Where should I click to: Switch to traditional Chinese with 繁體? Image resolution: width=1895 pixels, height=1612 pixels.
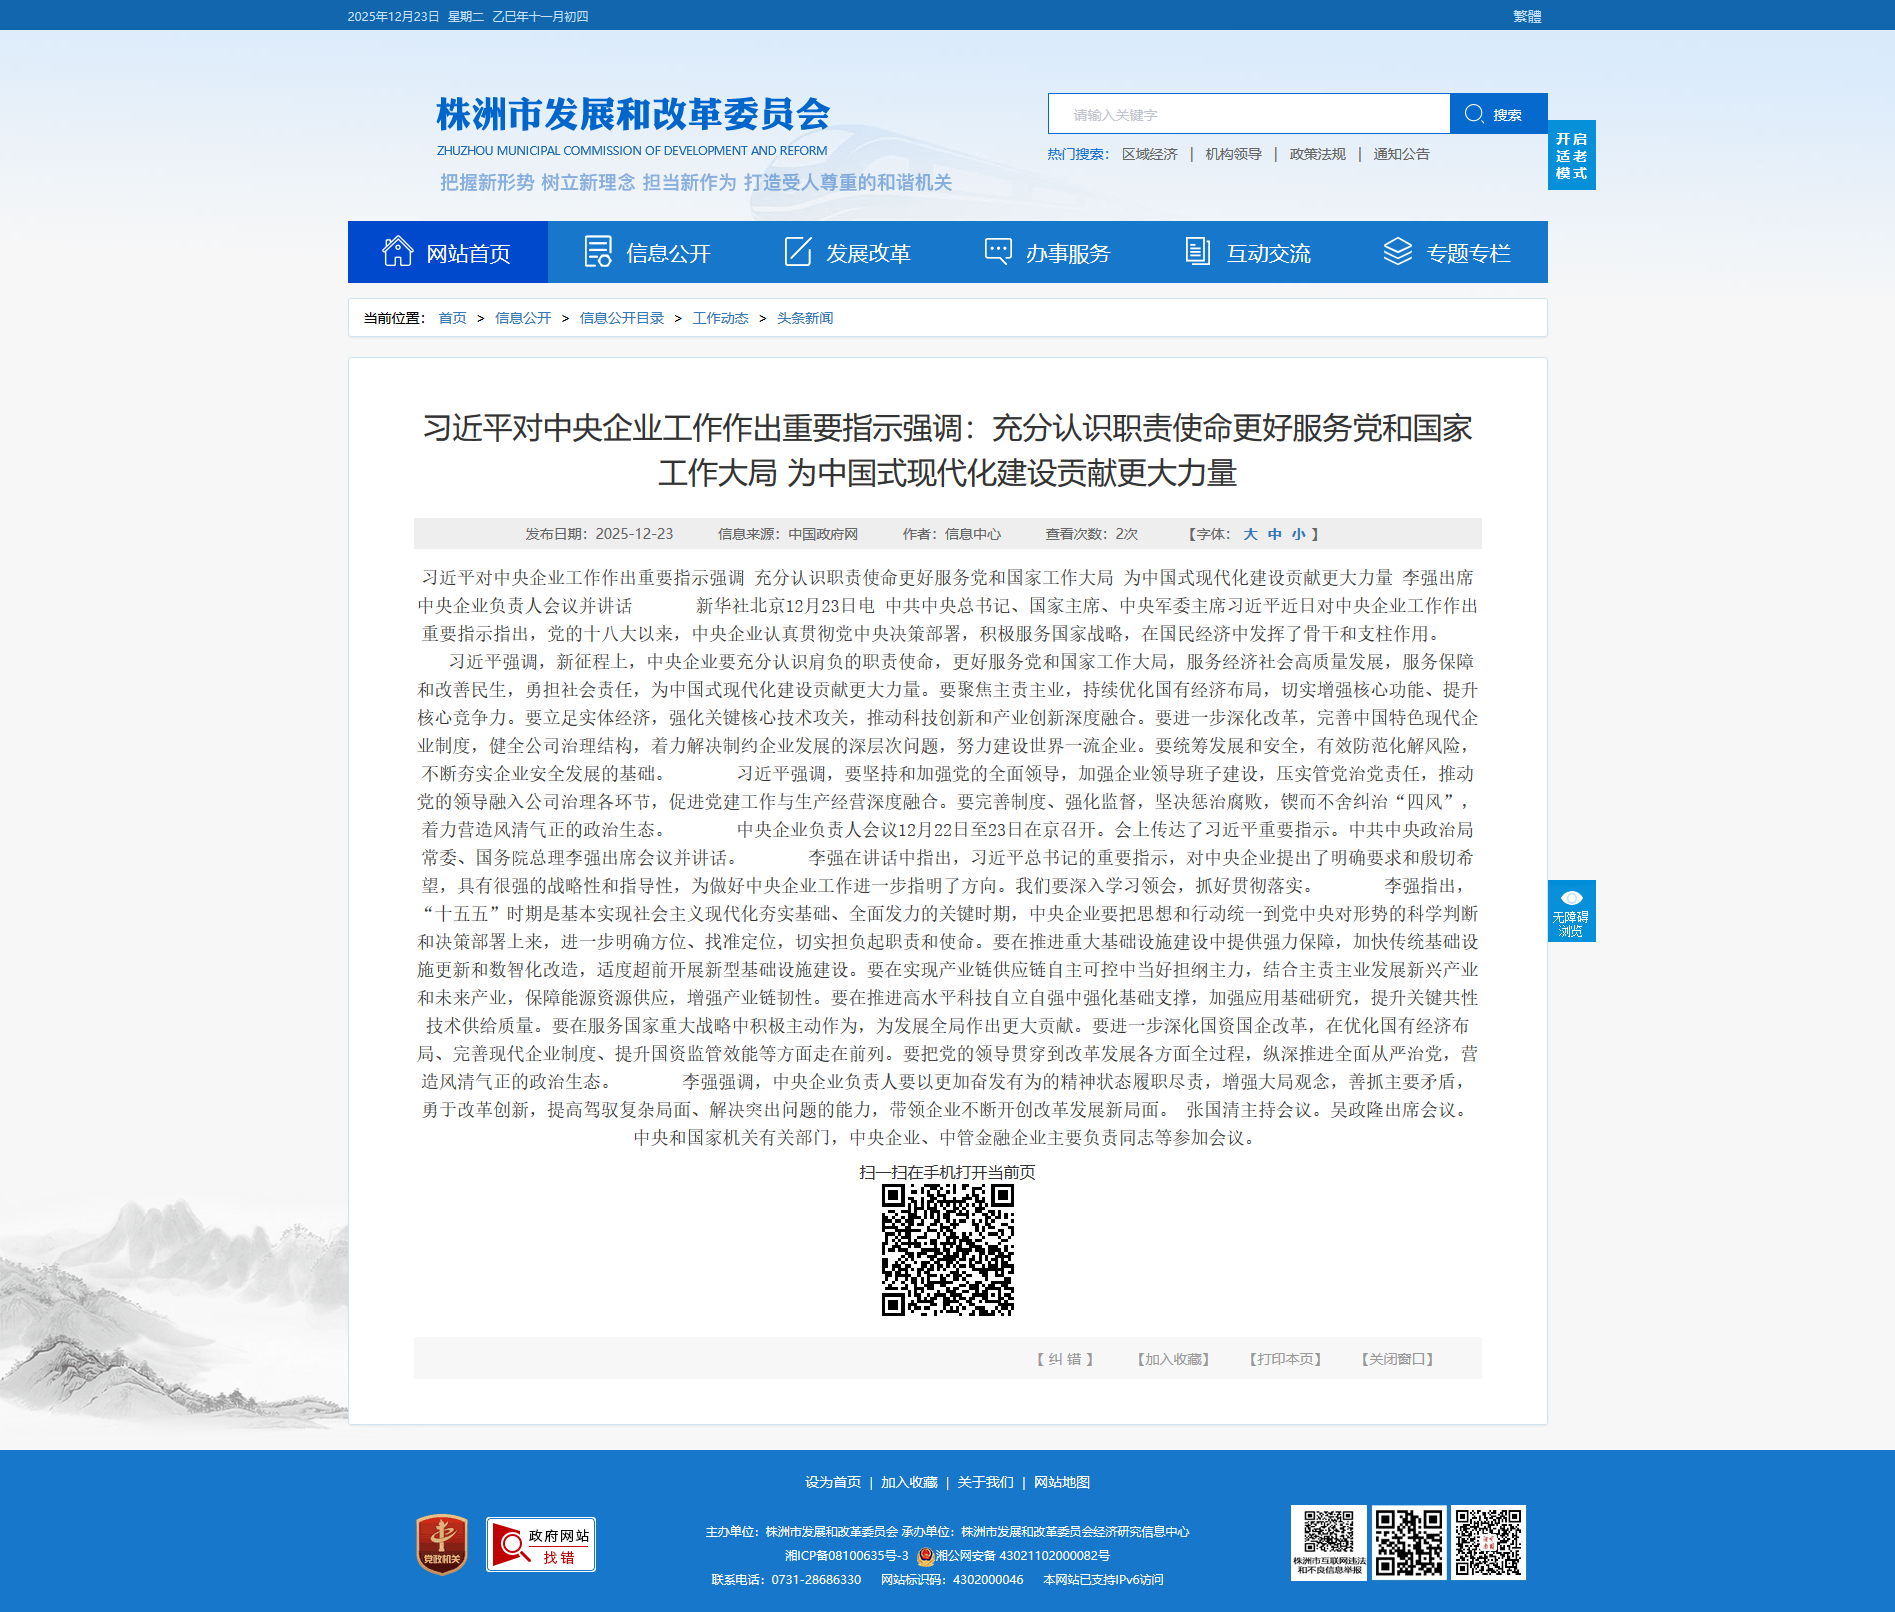(1526, 16)
